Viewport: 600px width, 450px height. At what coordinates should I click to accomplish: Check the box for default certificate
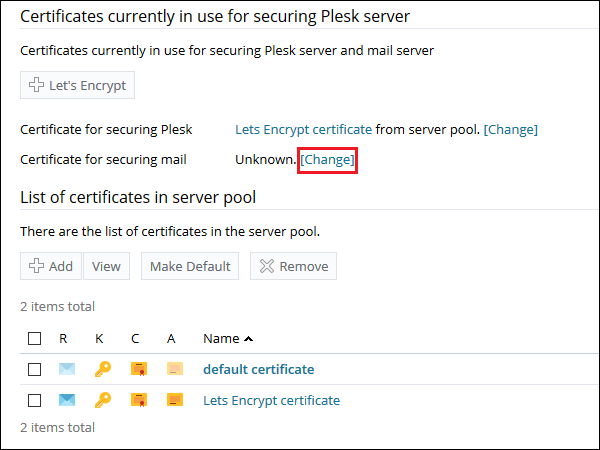tap(35, 370)
